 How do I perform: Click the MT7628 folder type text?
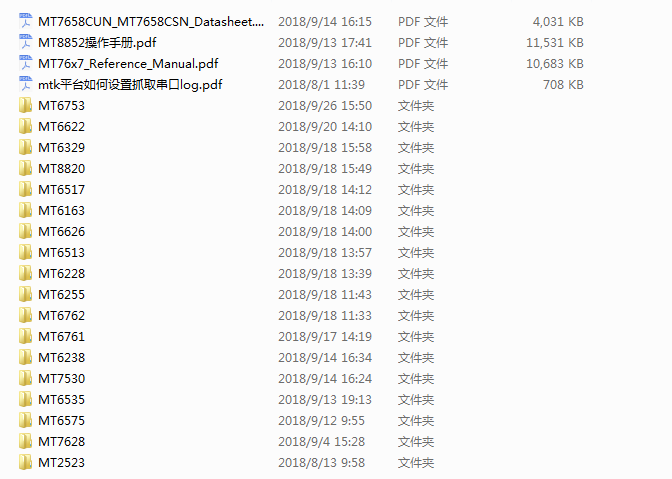(416, 441)
